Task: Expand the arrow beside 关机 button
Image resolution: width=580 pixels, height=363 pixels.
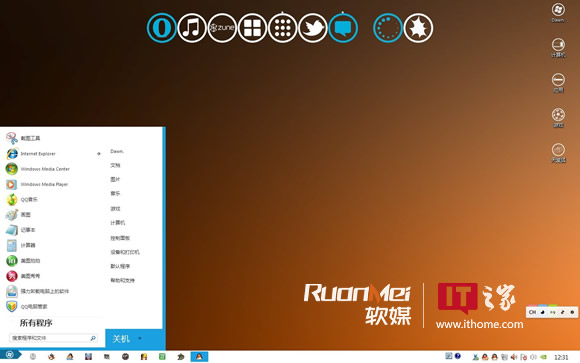Action: (x=140, y=338)
